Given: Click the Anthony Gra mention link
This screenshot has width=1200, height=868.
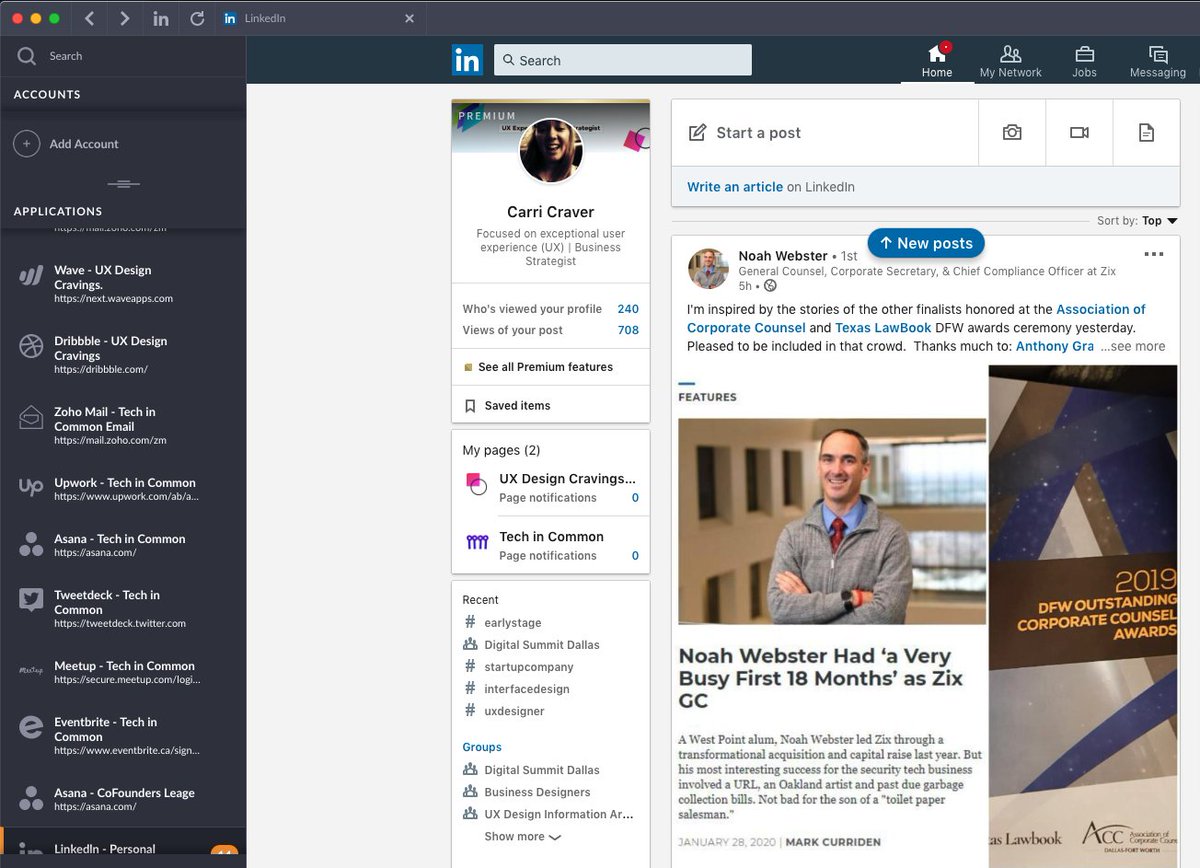Looking at the screenshot, I should 1055,346.
